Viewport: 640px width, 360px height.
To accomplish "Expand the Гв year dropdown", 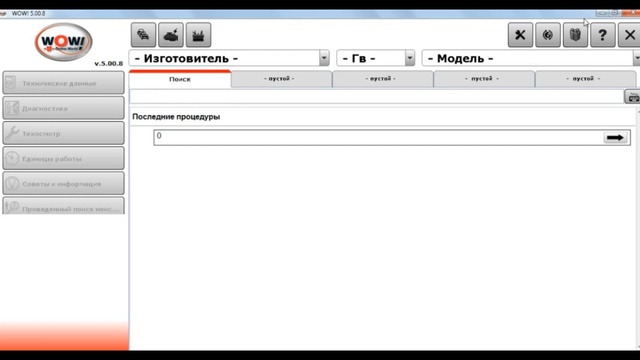I will [376, 58].
